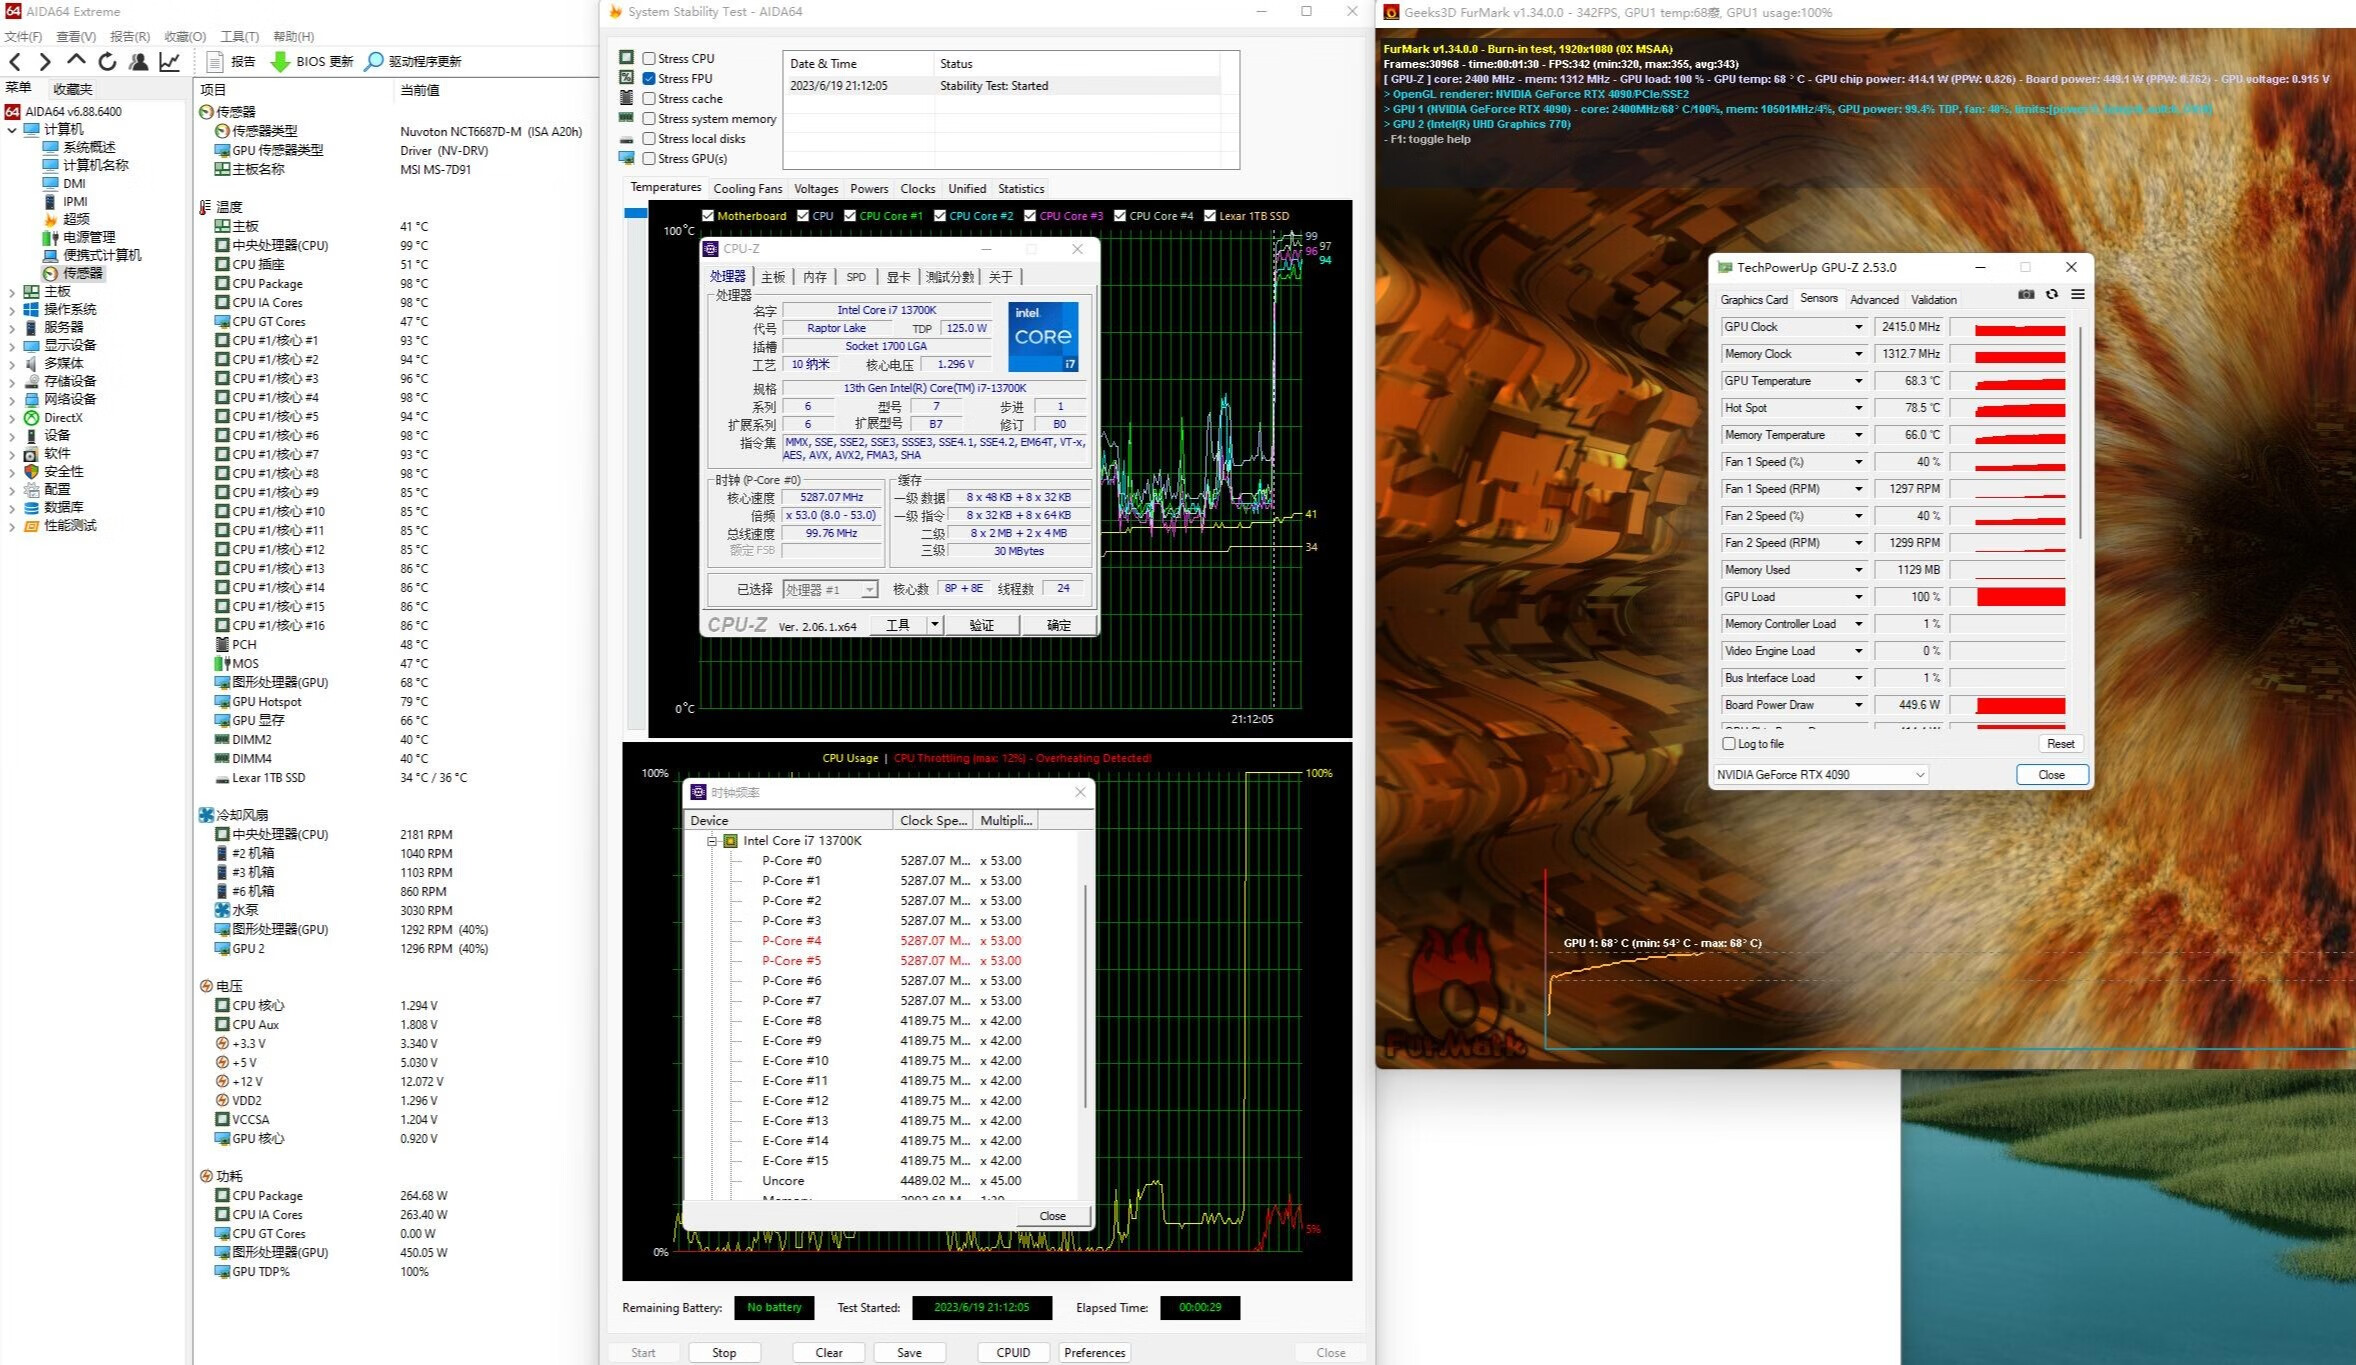Open the NVIDIA GeForce RTX 4090 dropdown
The image size is (2356, 1365).
(x=1820, y=775)
